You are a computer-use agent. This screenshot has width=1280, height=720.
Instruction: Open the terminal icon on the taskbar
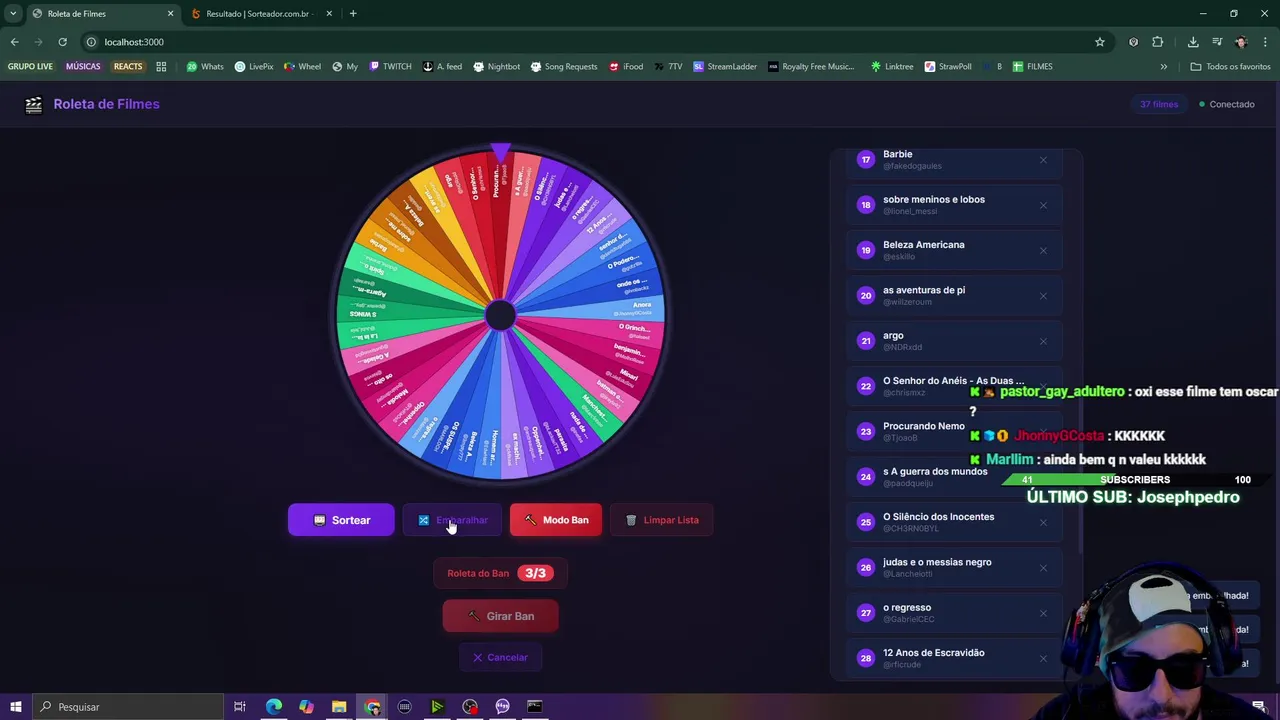coord(535,707)
